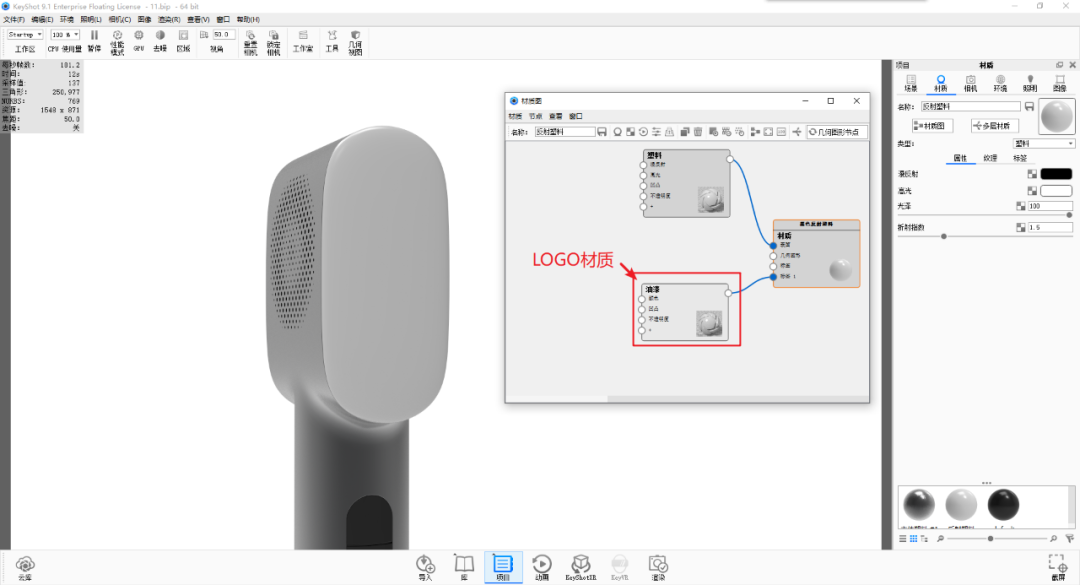Click texture icon next to 光泽
The height and width of the screenshot is (585, 1080).
(x=1021, y=206)
